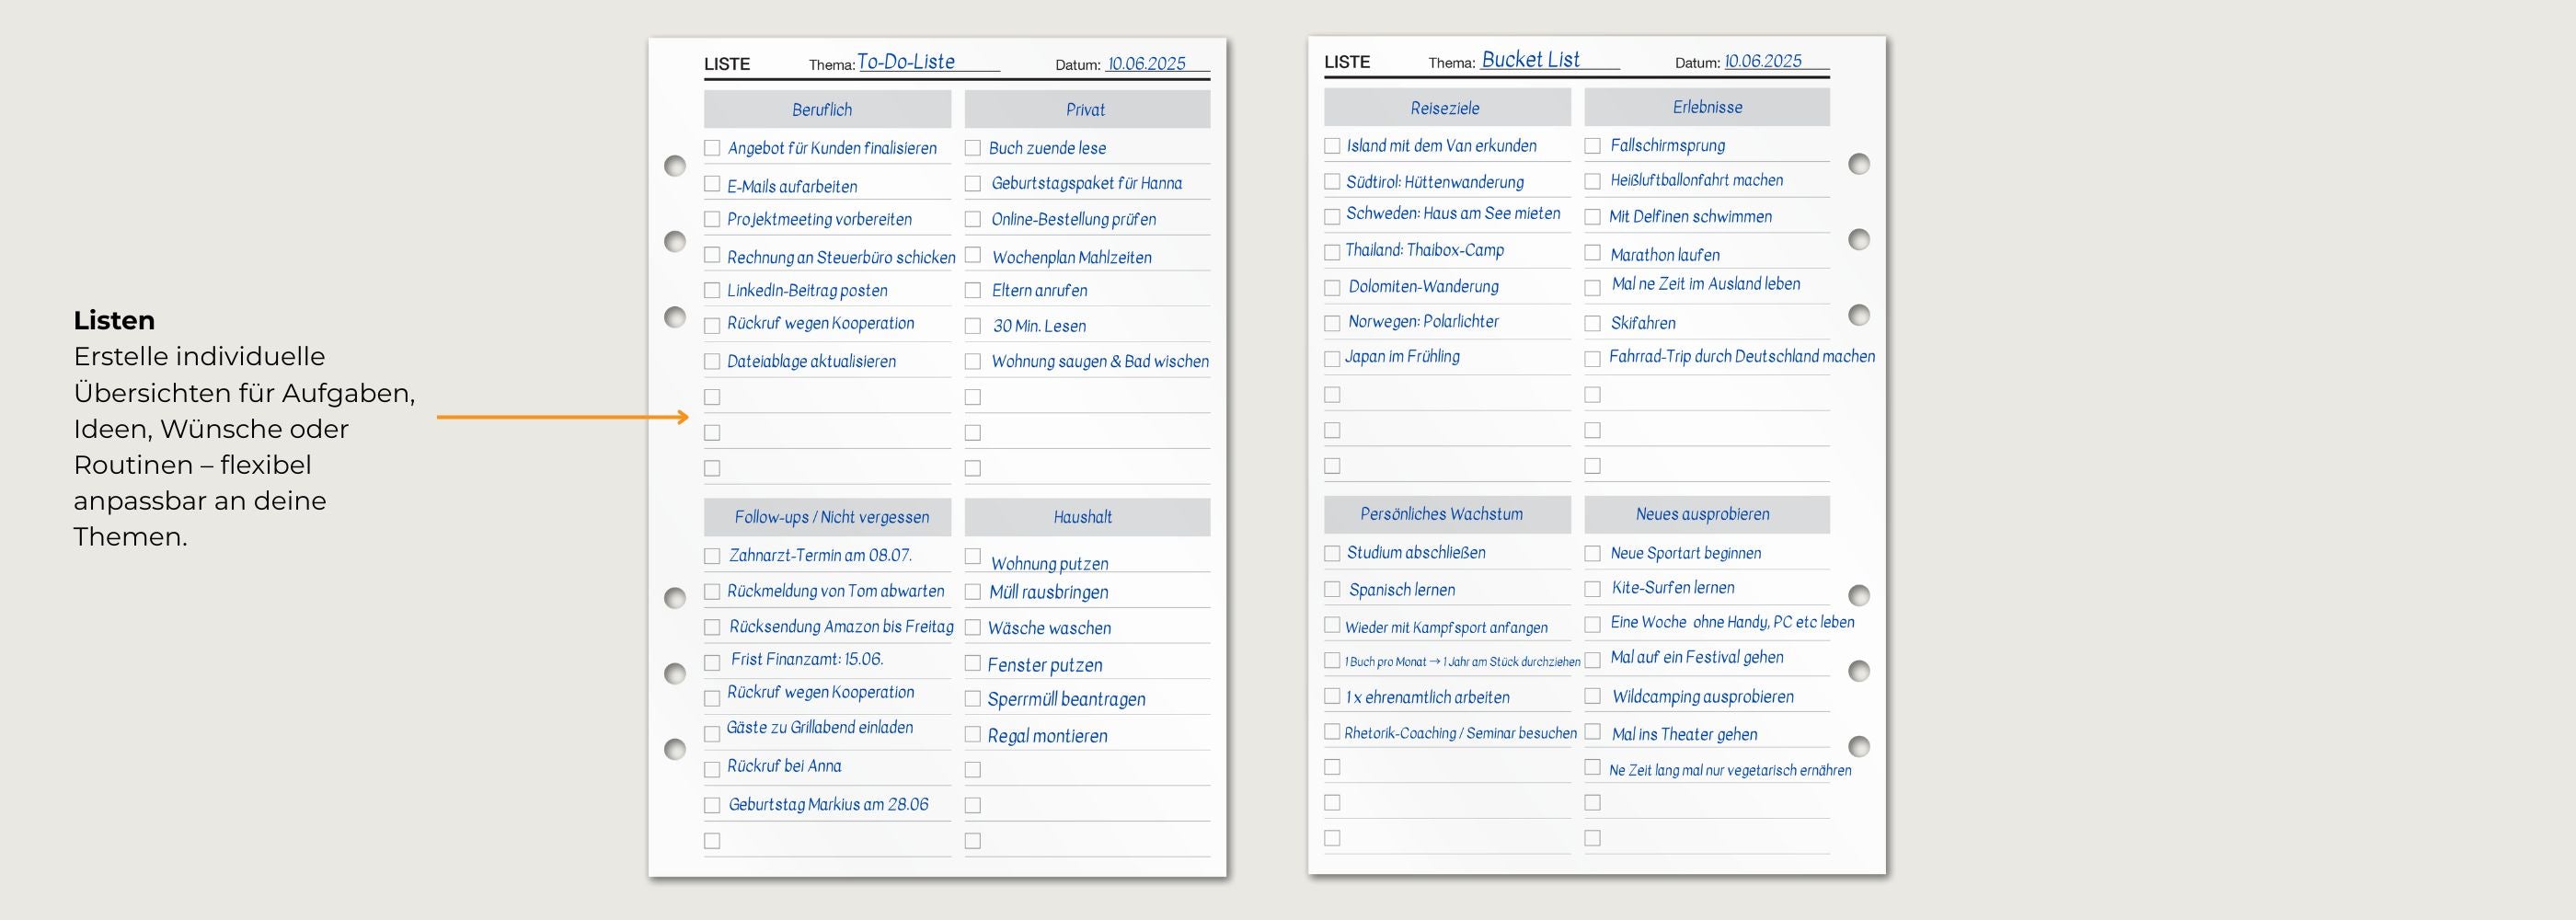Tick the 'E-Mails aufarbeiten' checkbox

(712, 184)
